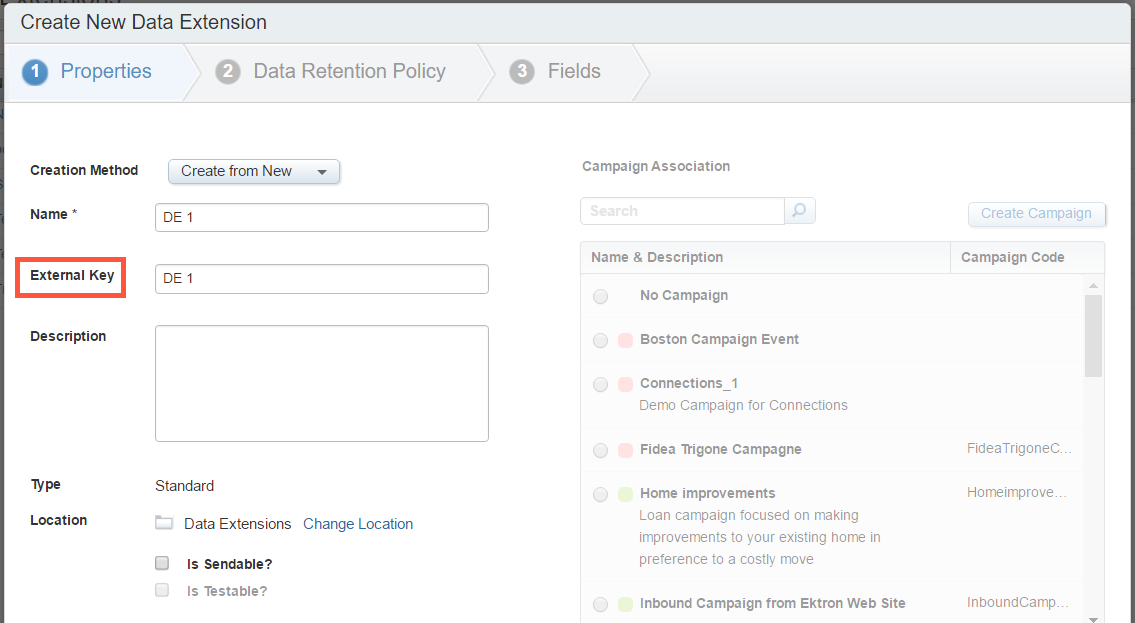This screenshot has height=623, width=1135.
Task: Click the circled step 1 Properties icon
Action: 34,71
